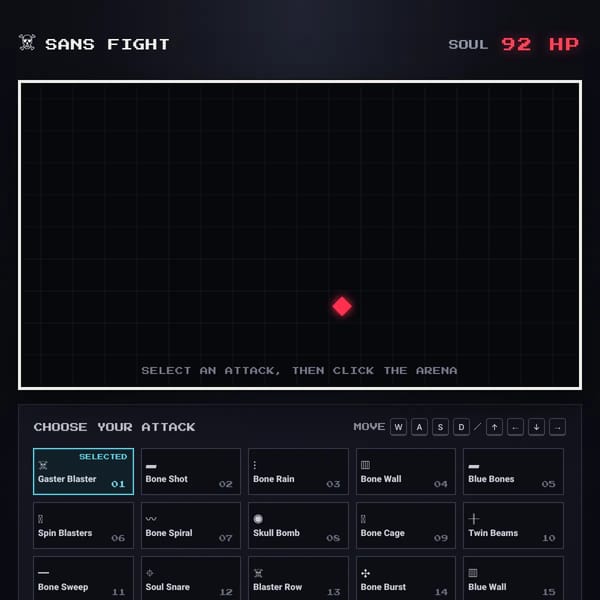
Task: Choose the Bone Burst attack
Action: click(406, 578)
